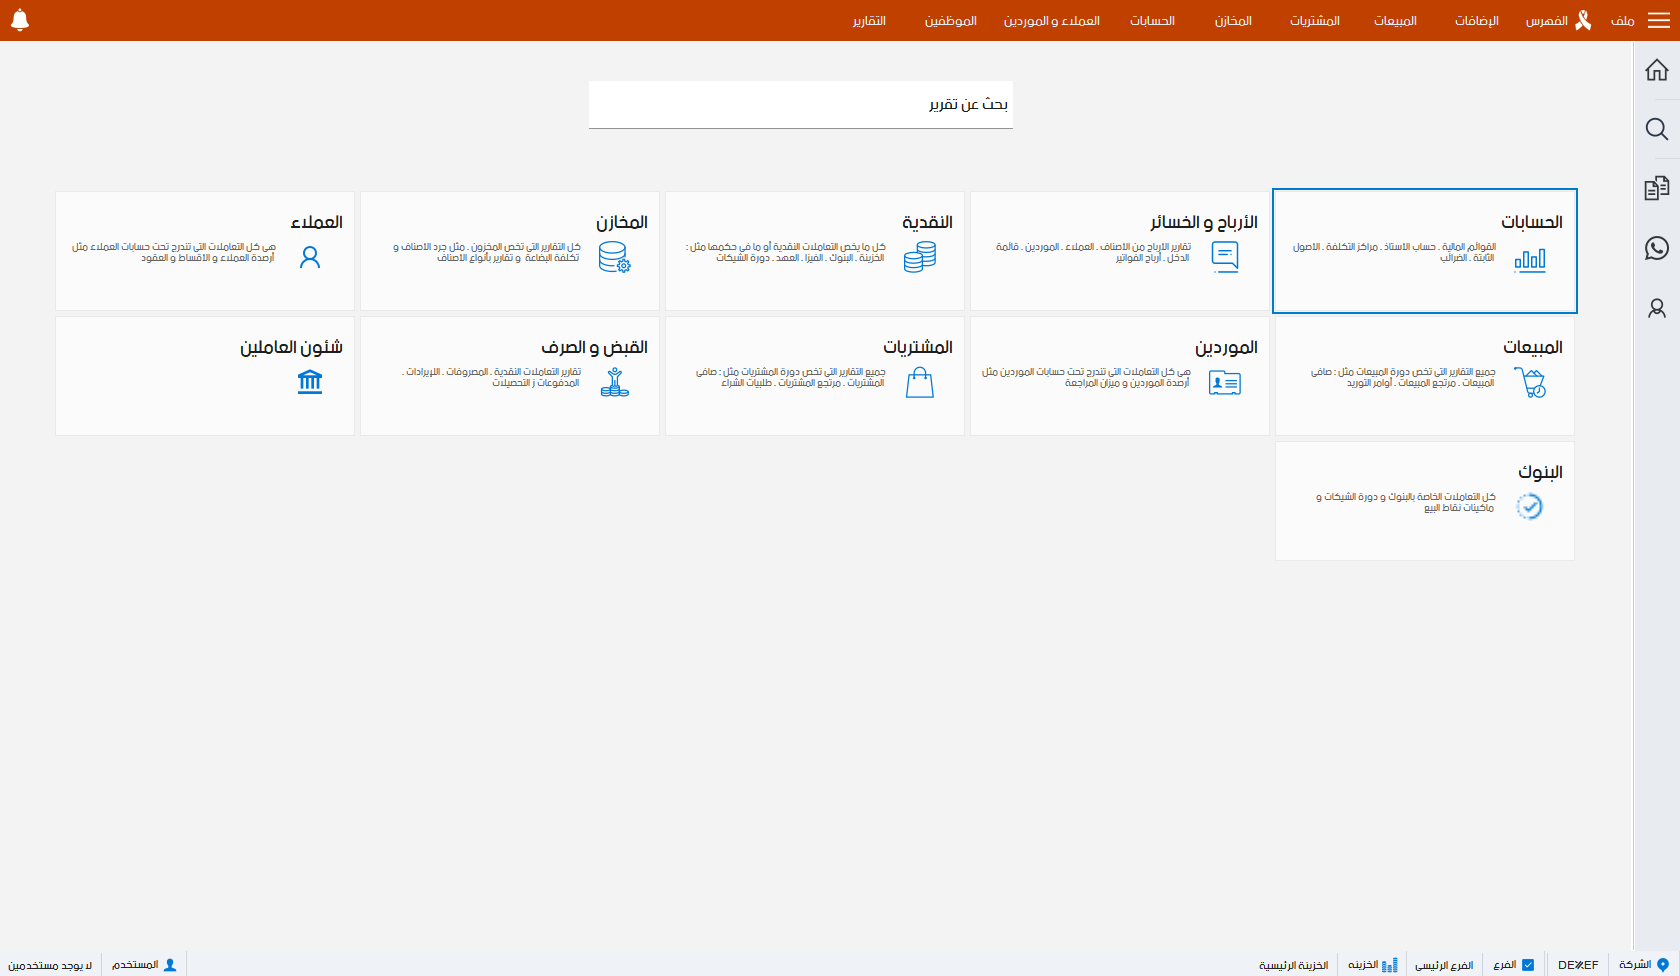Viewport: 1680px width, 976px height.
Task: Click the sidebar user profile icon
Action: click(1657, 308)
